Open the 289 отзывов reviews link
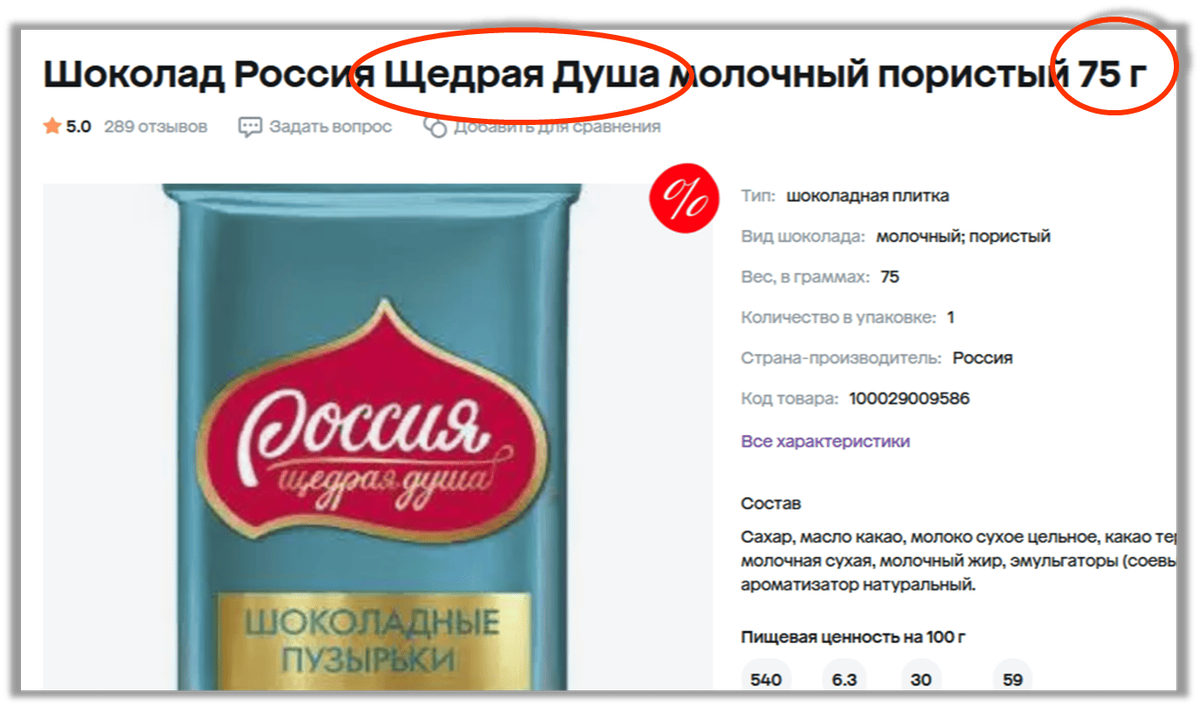 tap(156, 127)
